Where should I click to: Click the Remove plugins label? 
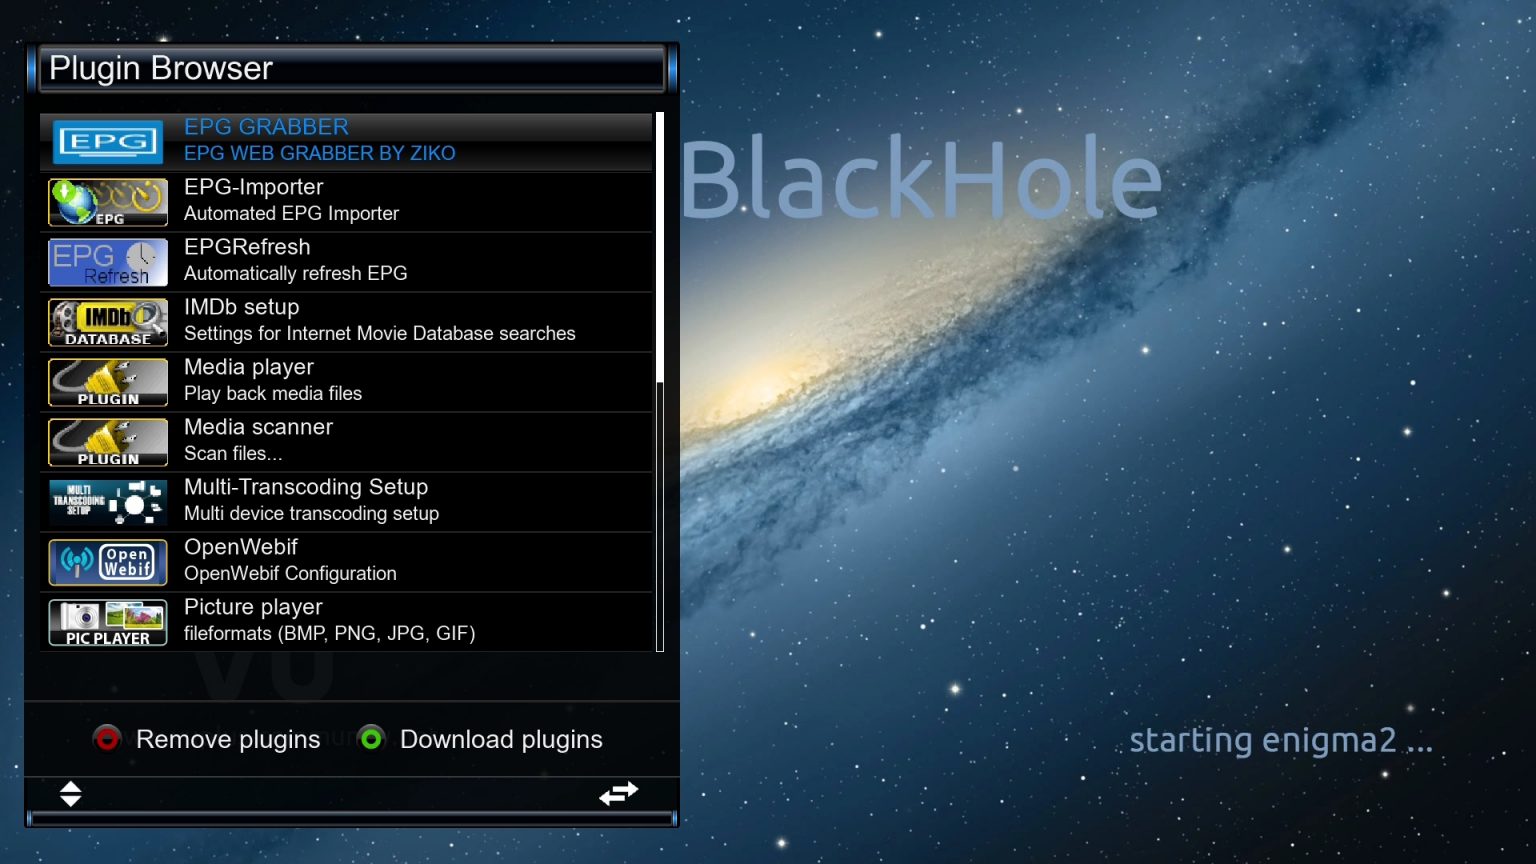click(228, 739)
